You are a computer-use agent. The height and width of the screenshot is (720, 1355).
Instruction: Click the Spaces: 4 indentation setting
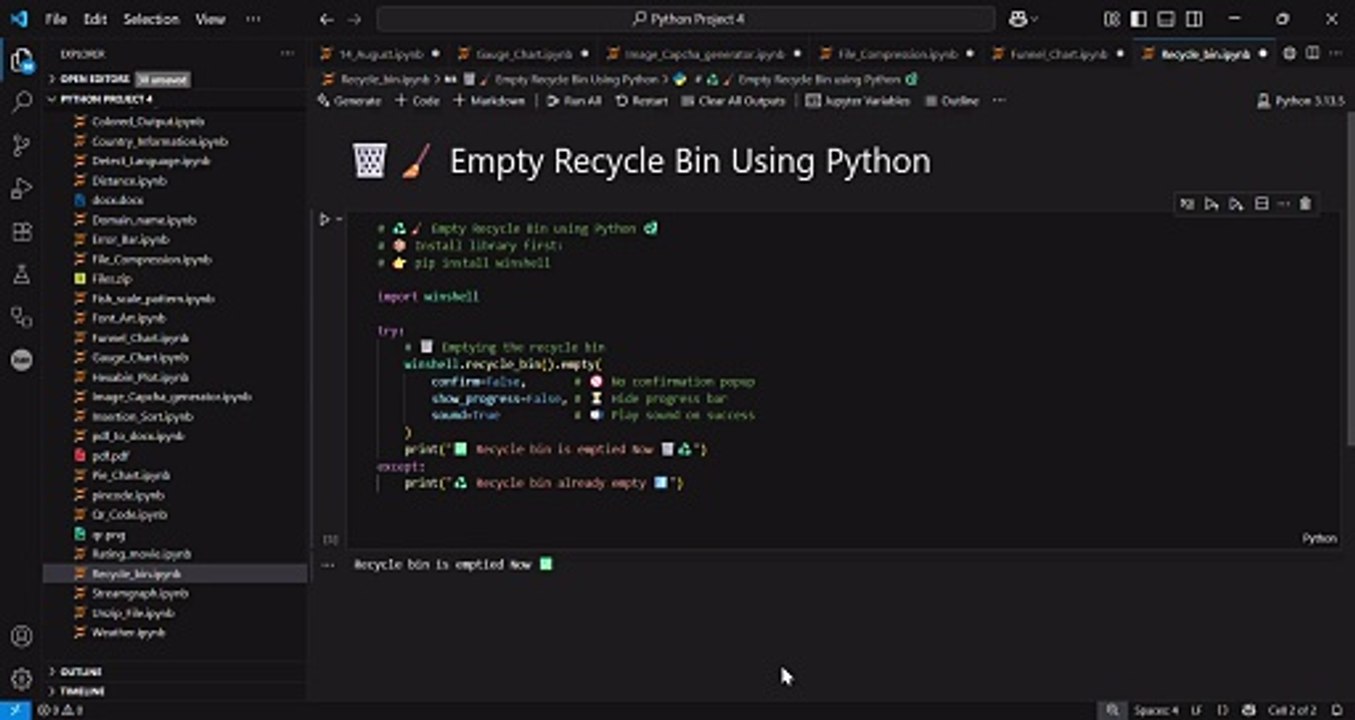click(1155, 710)
